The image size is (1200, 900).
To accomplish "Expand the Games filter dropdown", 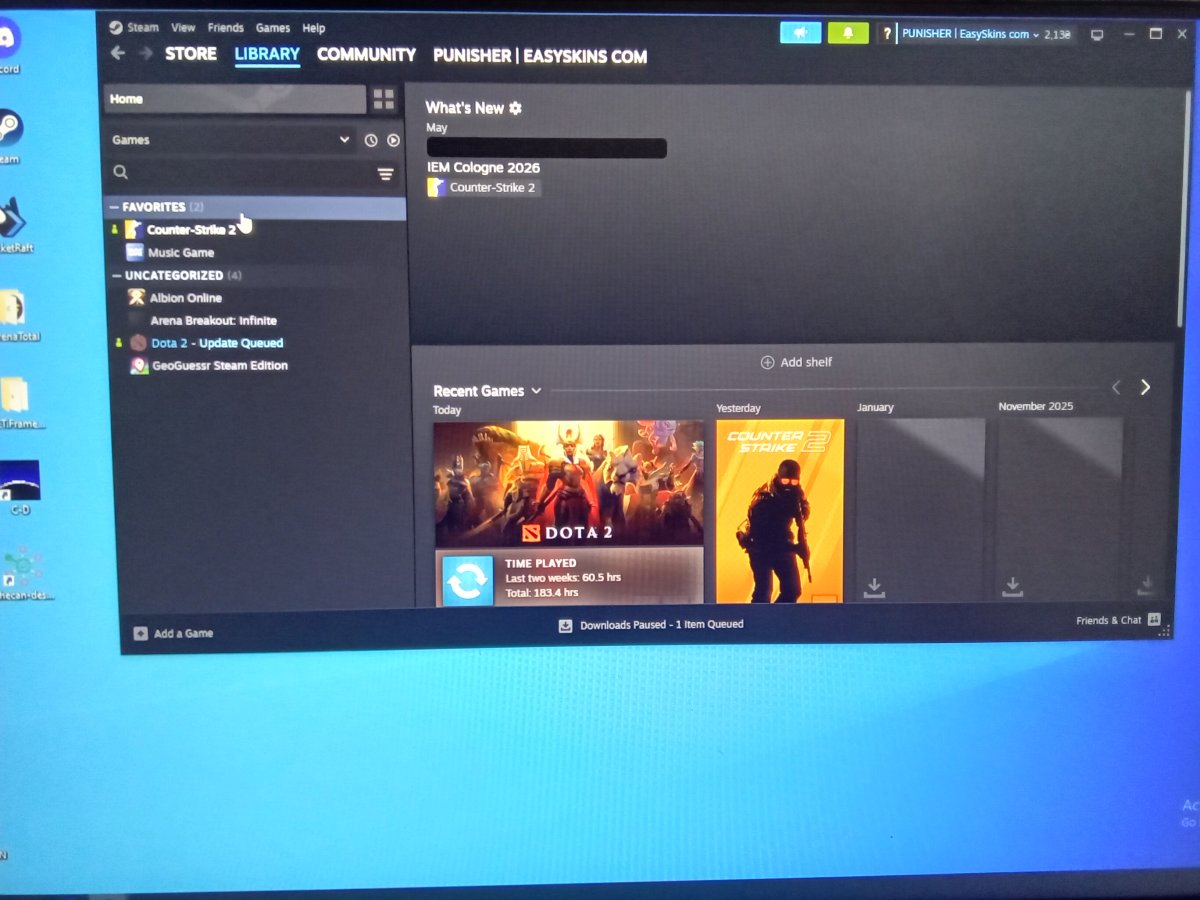I will click(x=231, y=140).
